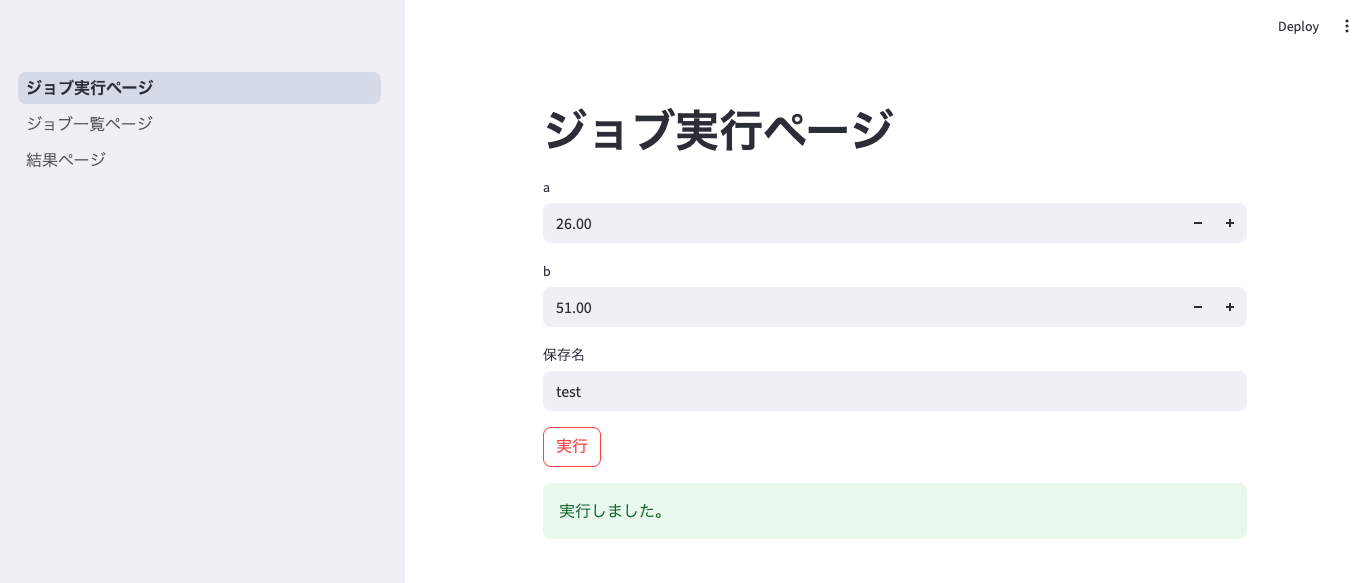Decrease the value 26.00 using the stepper

point(1198,223)
